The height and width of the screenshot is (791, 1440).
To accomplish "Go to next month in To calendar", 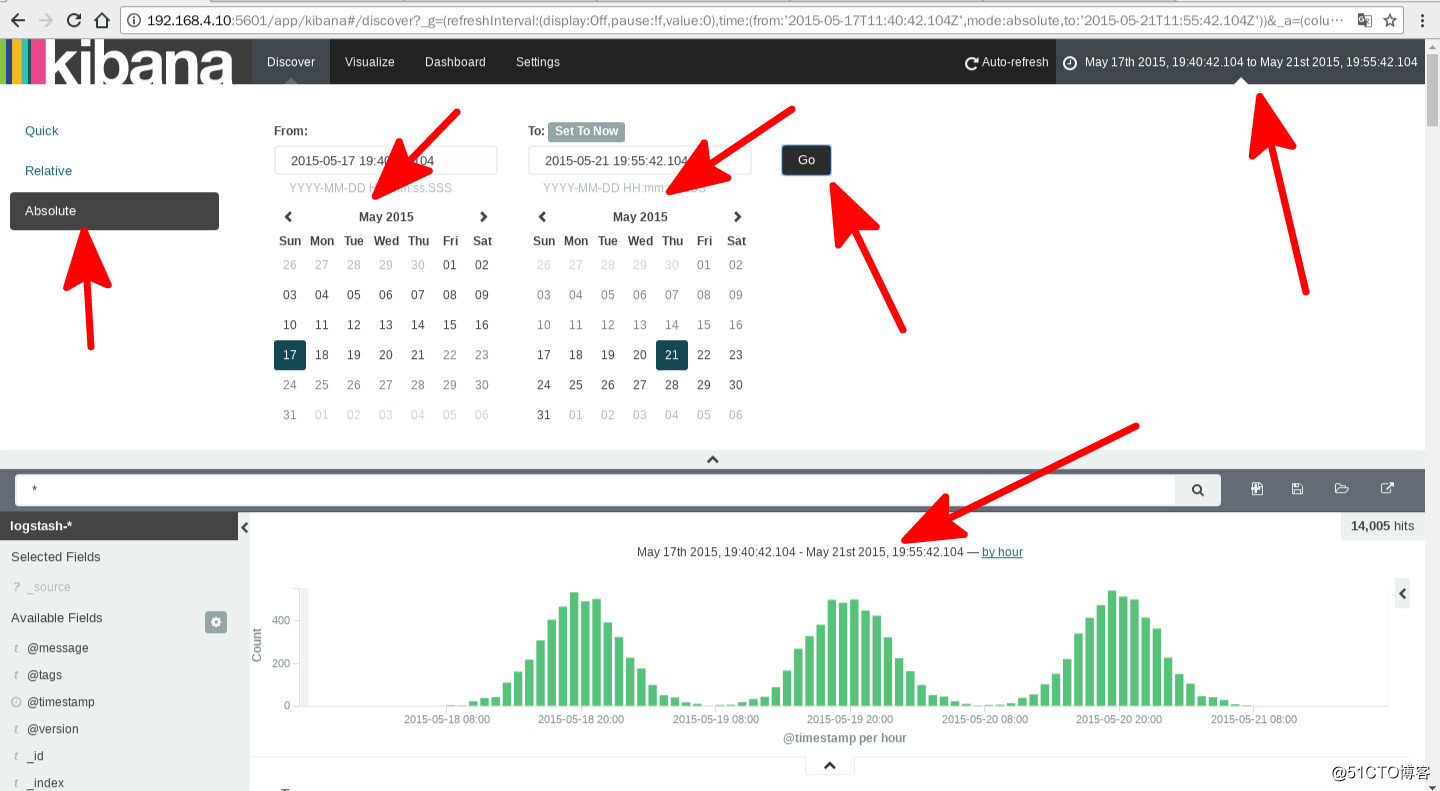I will point(737,217).
